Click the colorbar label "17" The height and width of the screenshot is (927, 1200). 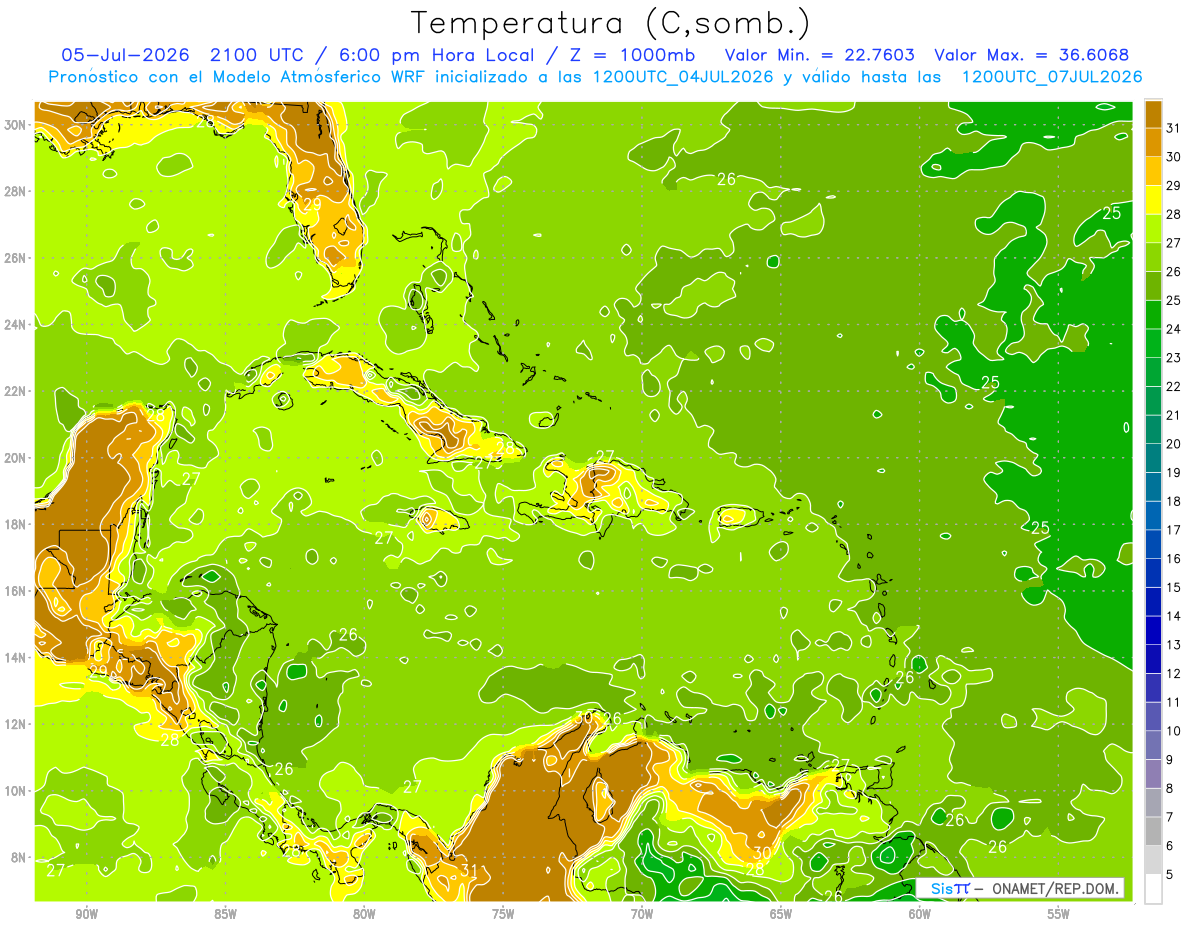click(1174, 530)
